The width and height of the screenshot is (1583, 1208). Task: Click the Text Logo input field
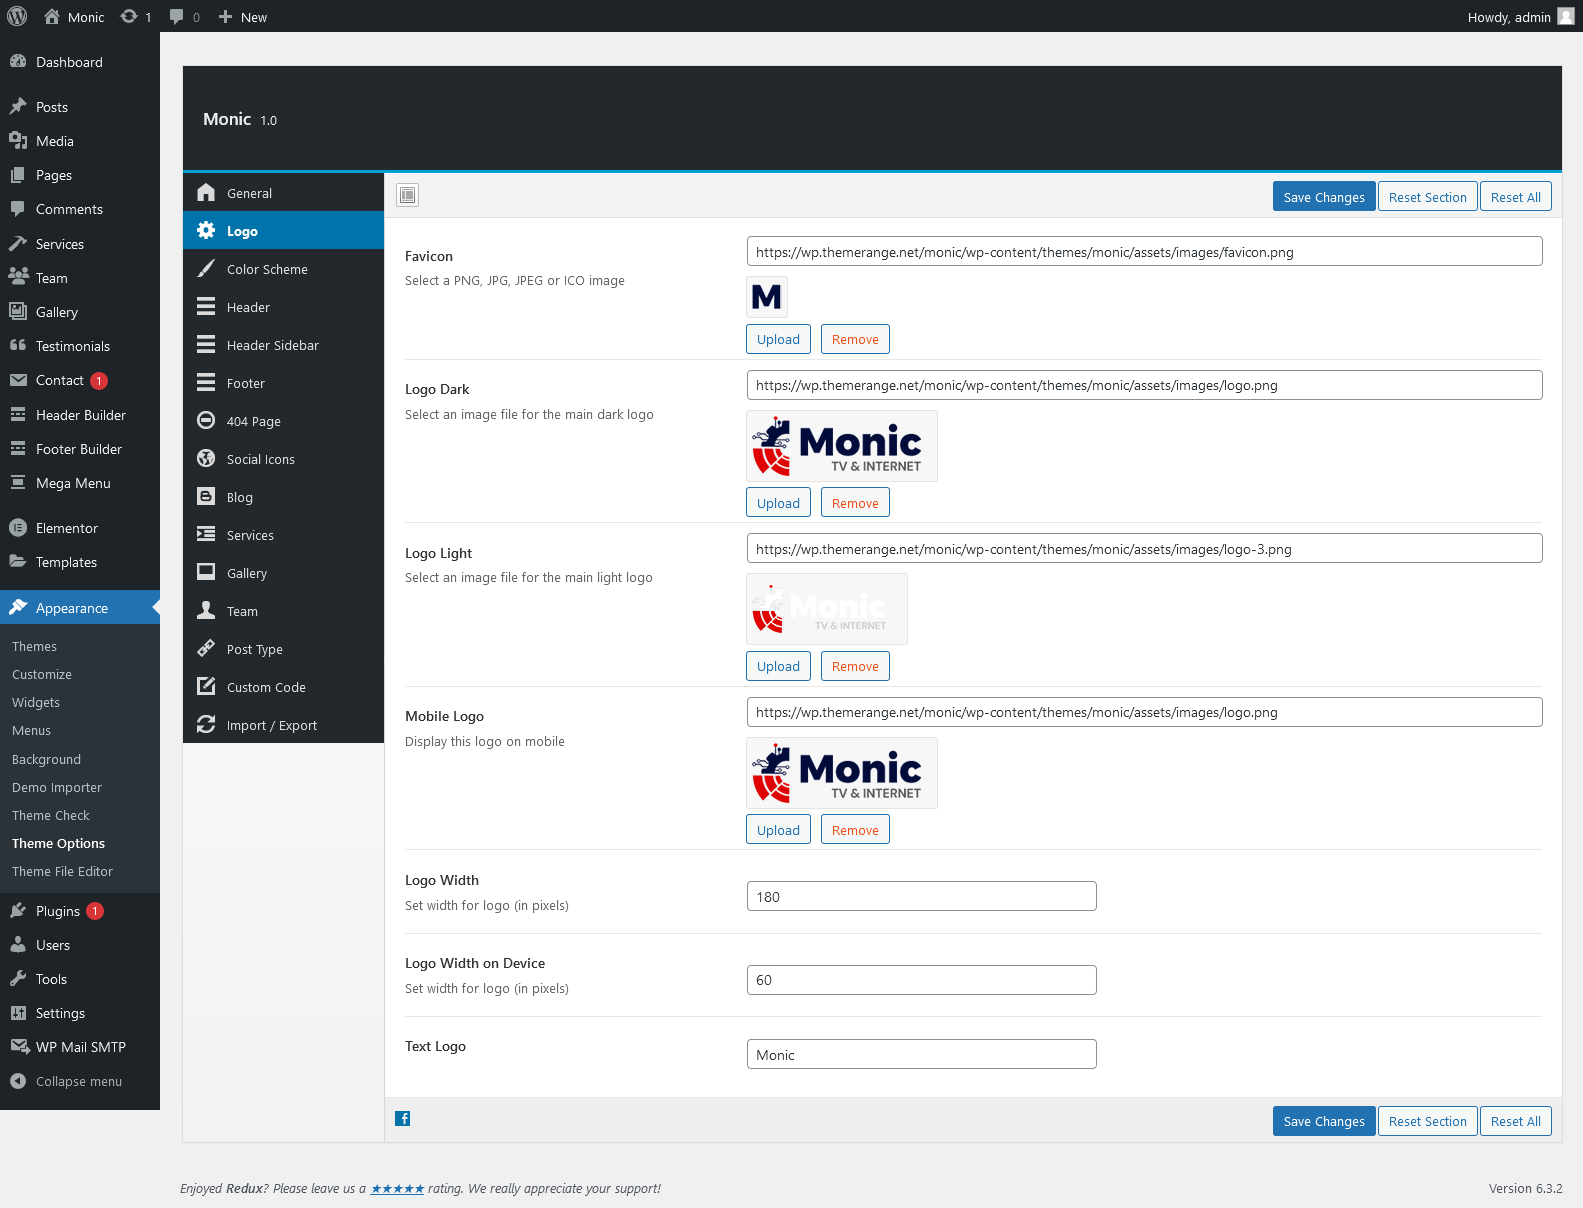[921, 1054]
